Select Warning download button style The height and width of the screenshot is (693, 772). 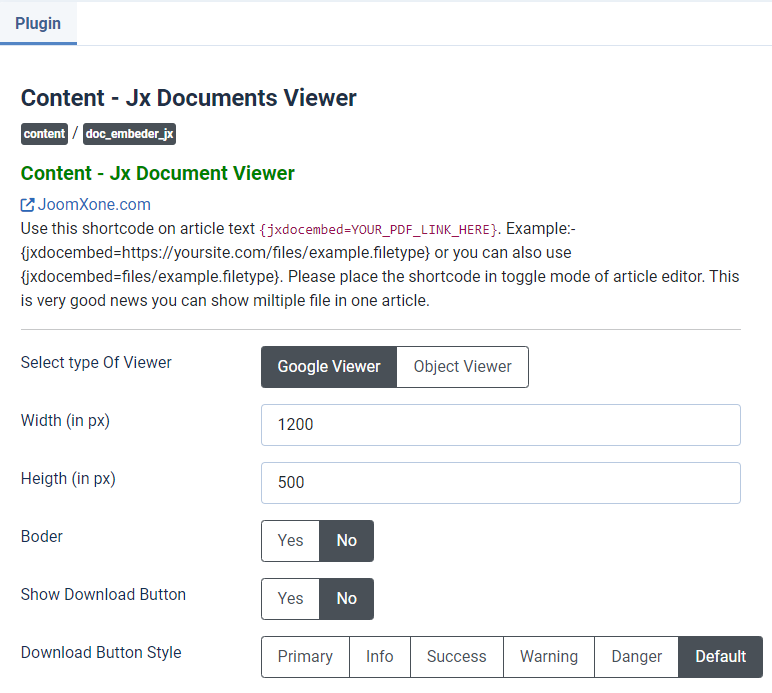(548, 657)
